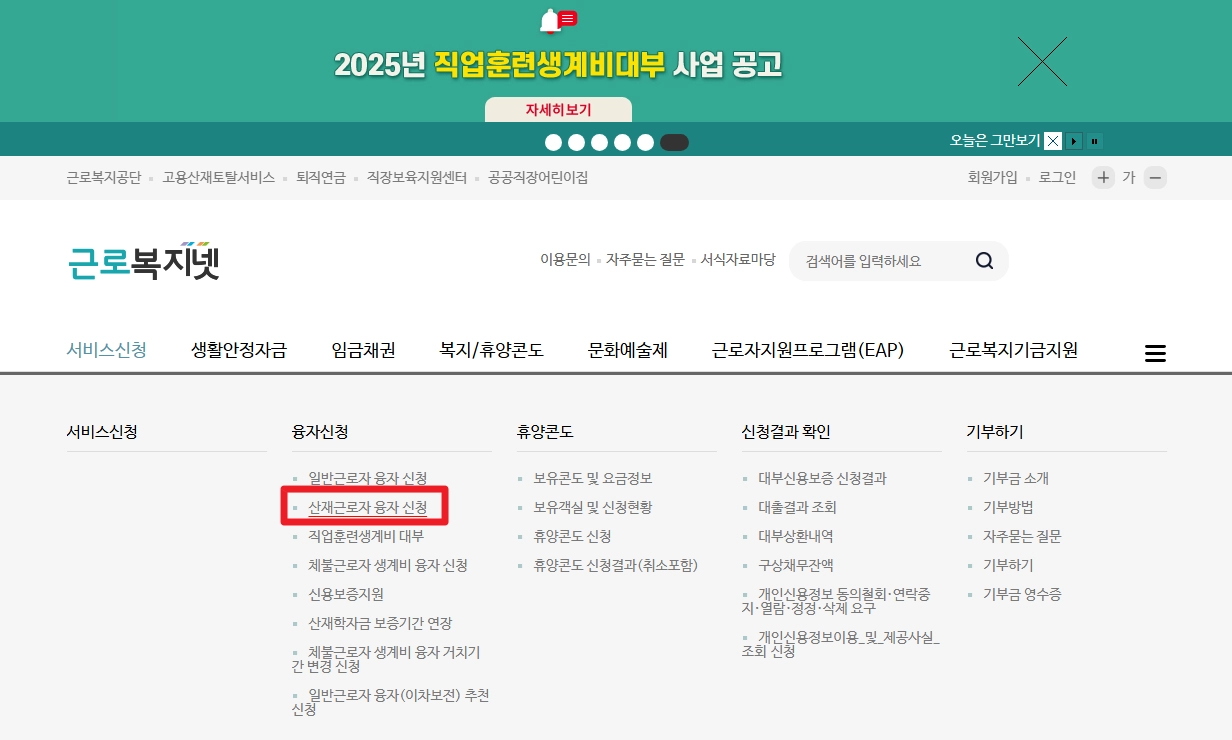Viewport: 1232px width, 740px height.
Task: Switch to the 문화예술제 menu item
Action: click(x=627, y=350)
